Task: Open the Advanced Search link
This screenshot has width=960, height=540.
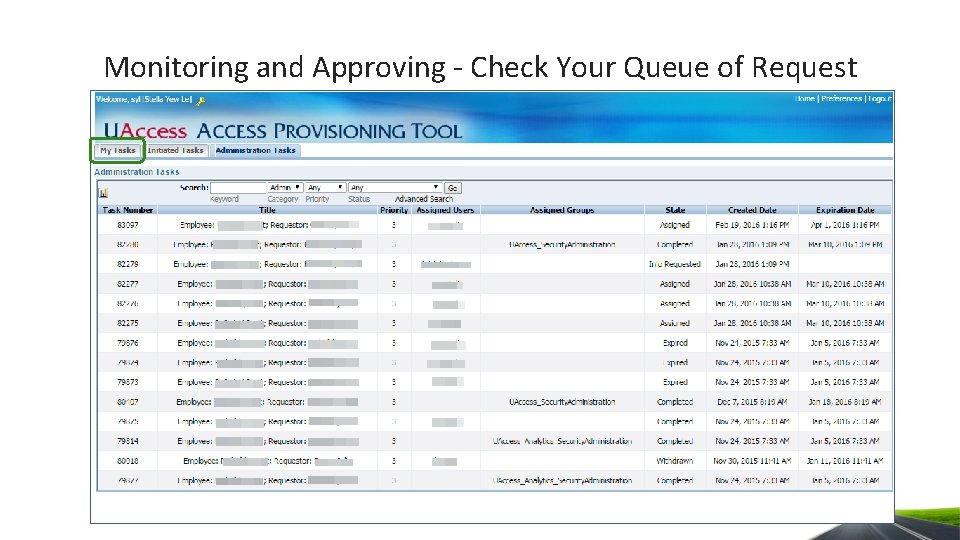Action: 424,199
